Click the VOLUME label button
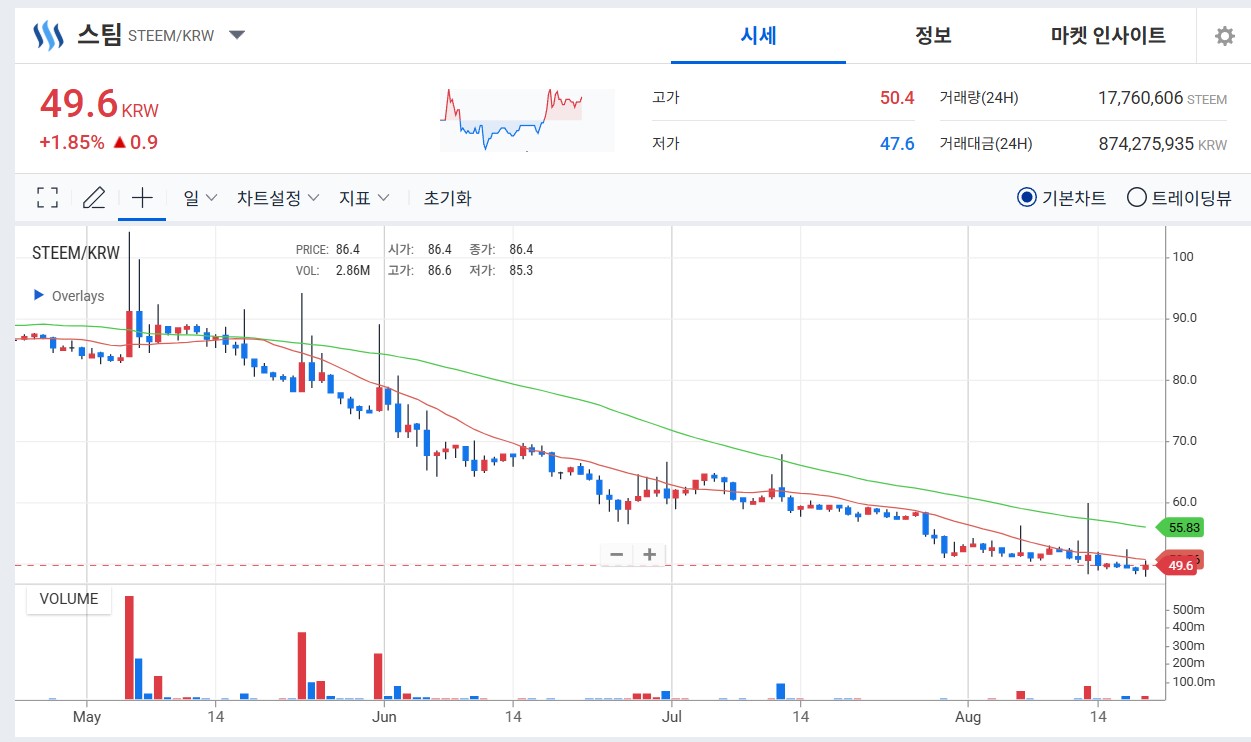This screenshot has width=1251, height=742. tap(69, 599)
